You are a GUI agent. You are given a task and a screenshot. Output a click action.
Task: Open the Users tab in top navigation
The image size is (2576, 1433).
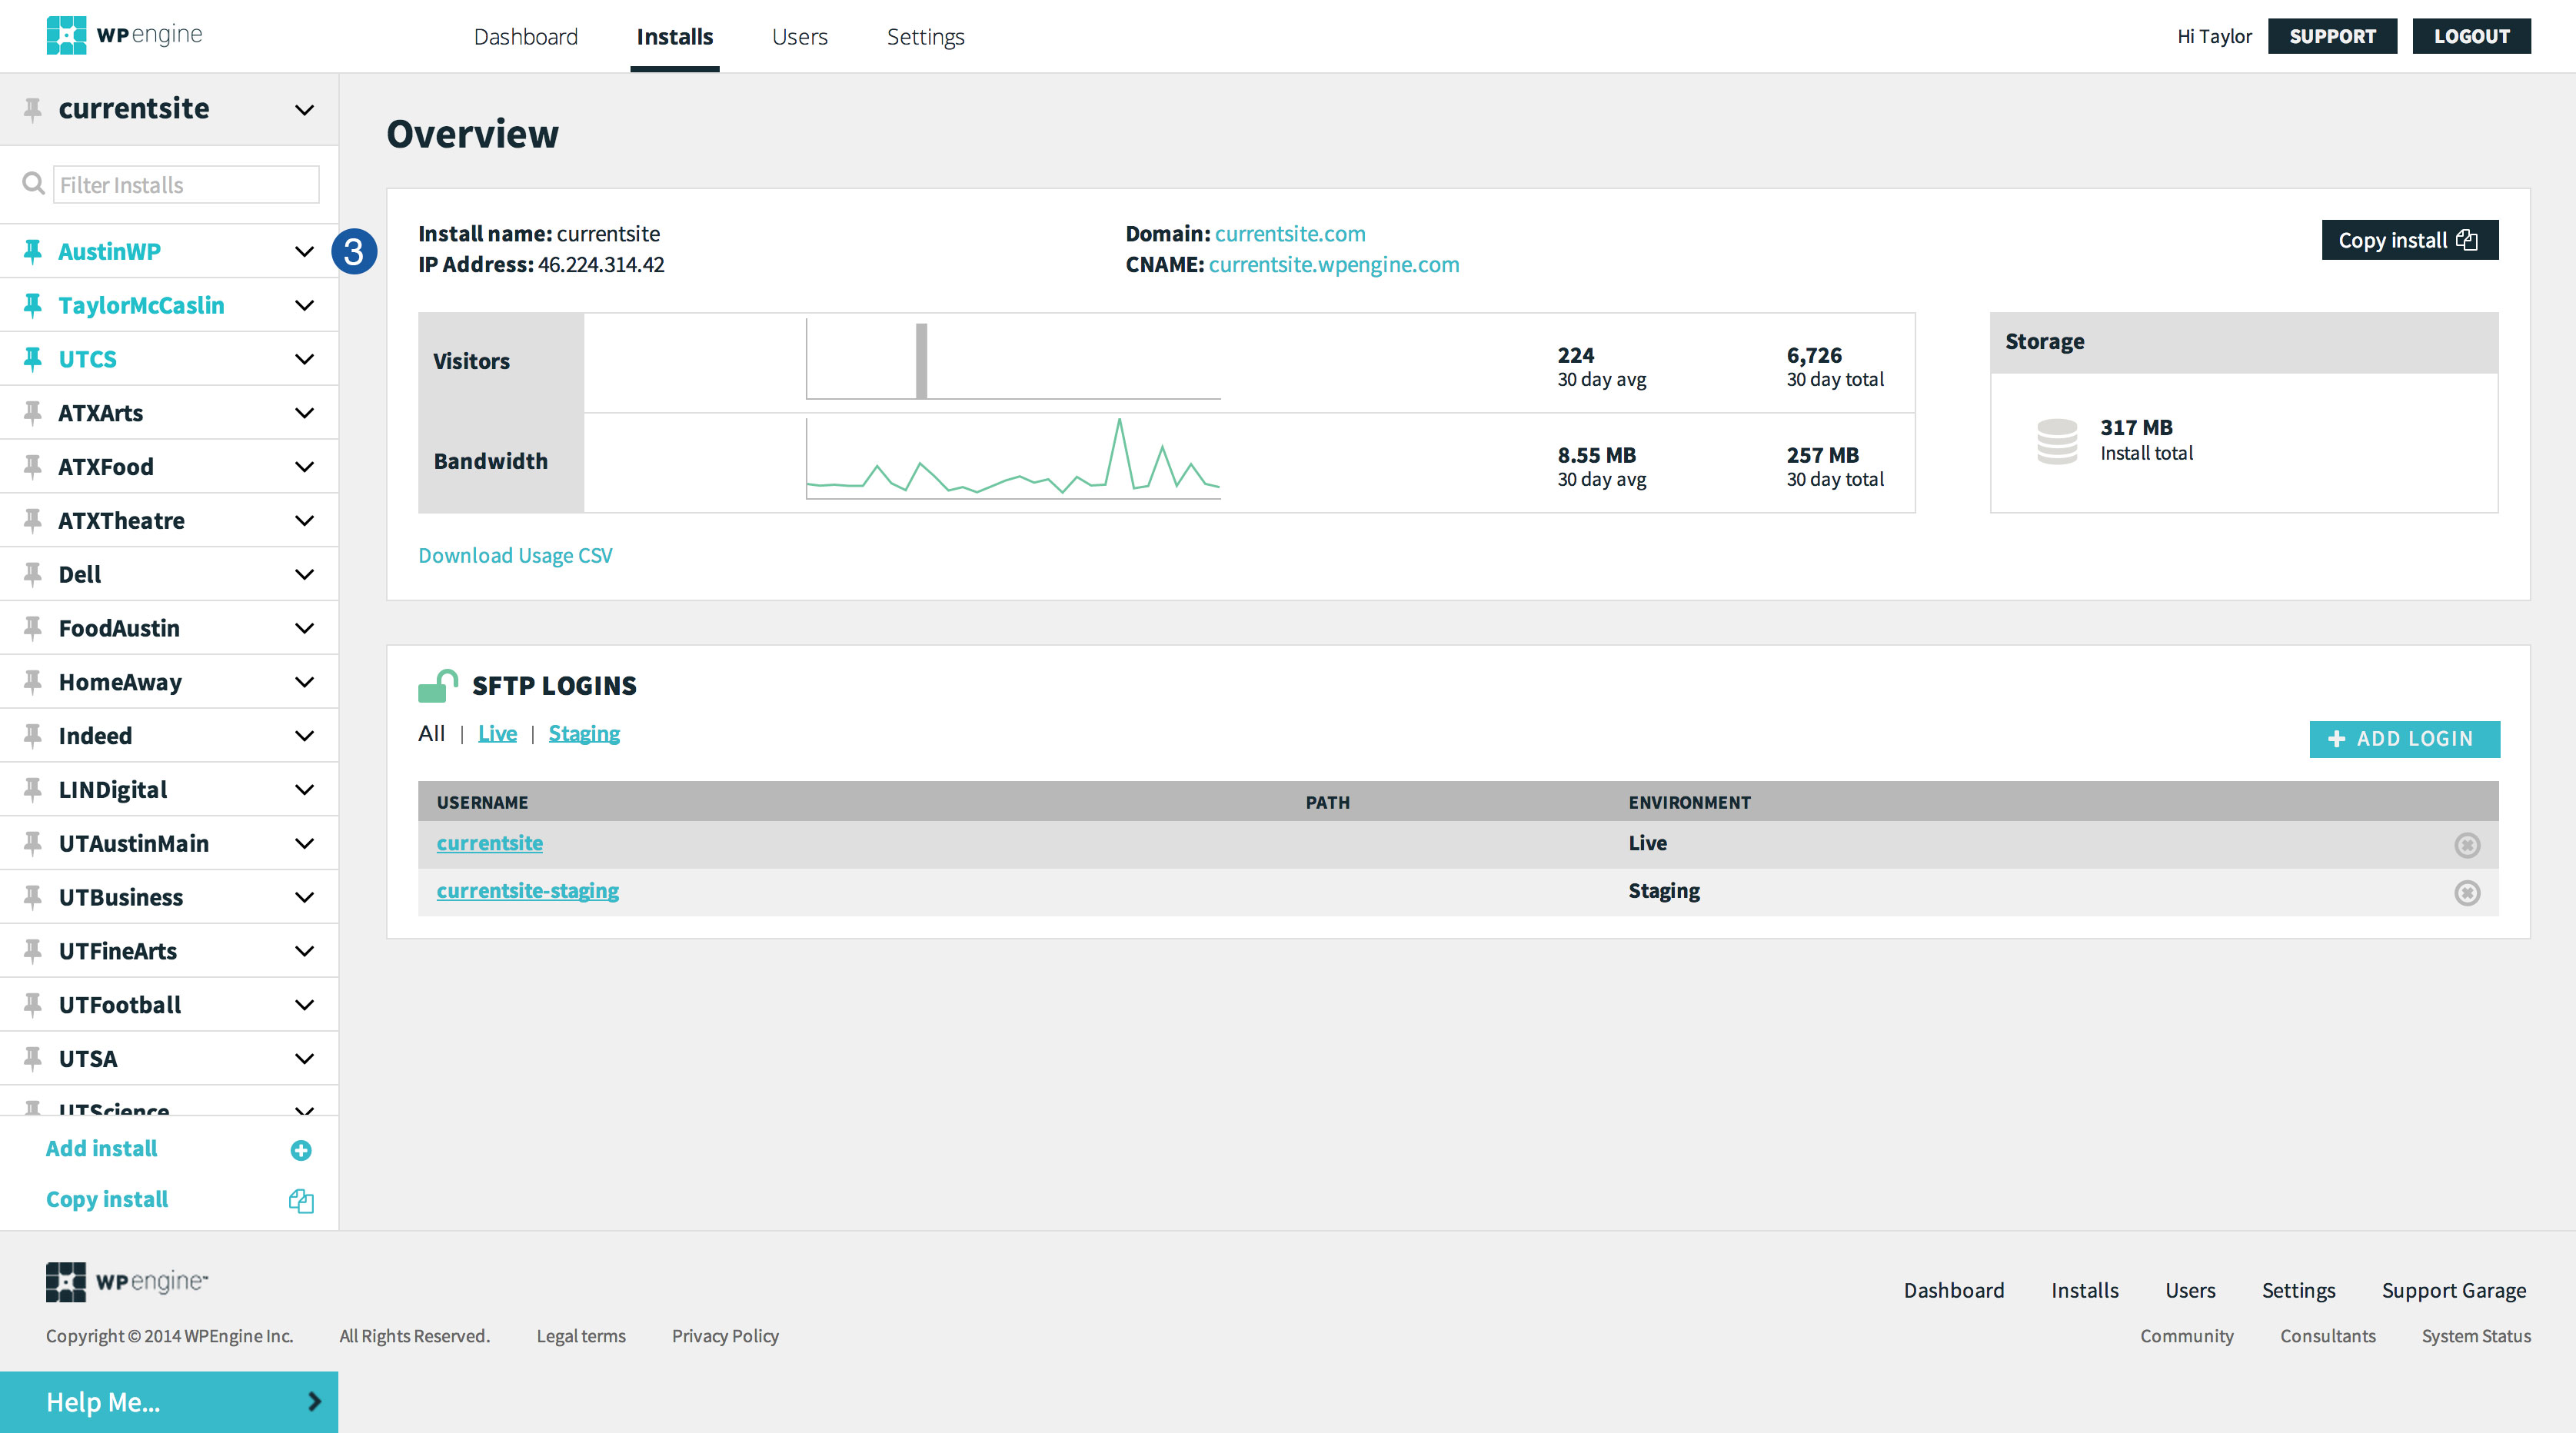click(x=800, y=37)
